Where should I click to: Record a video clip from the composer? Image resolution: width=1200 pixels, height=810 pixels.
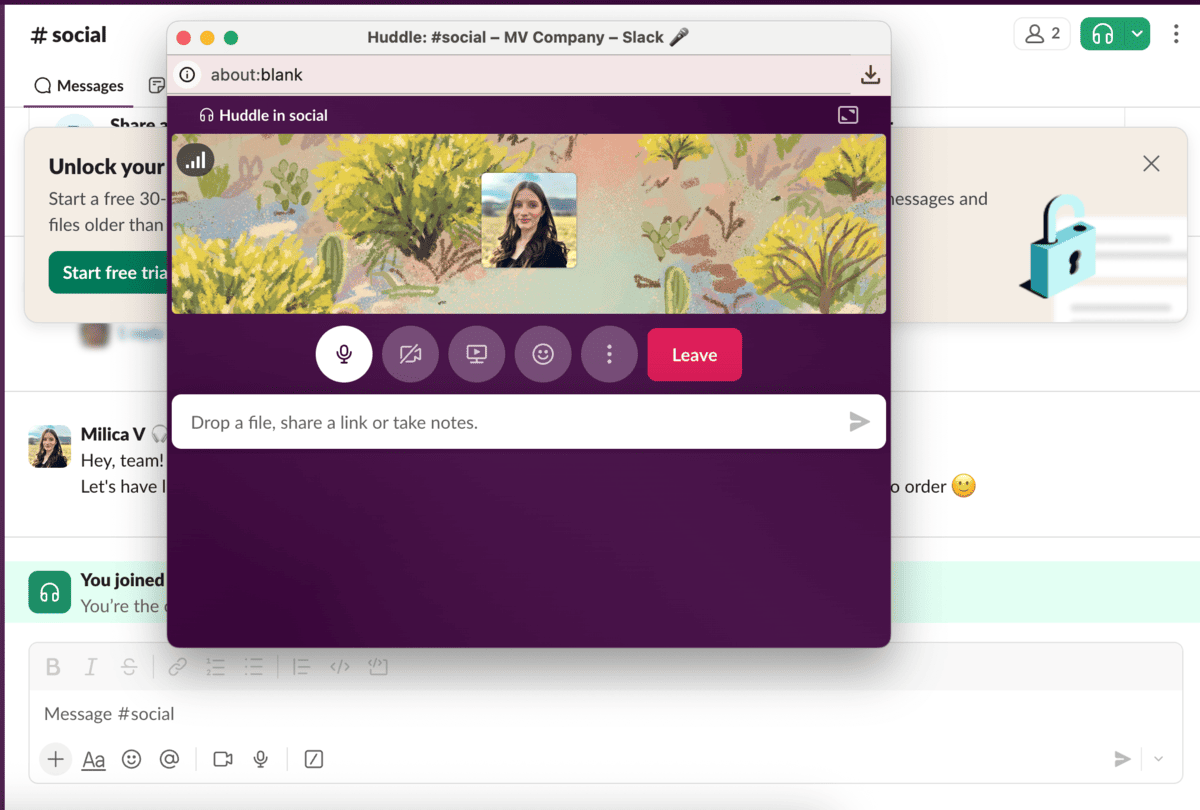pos(223,760)
